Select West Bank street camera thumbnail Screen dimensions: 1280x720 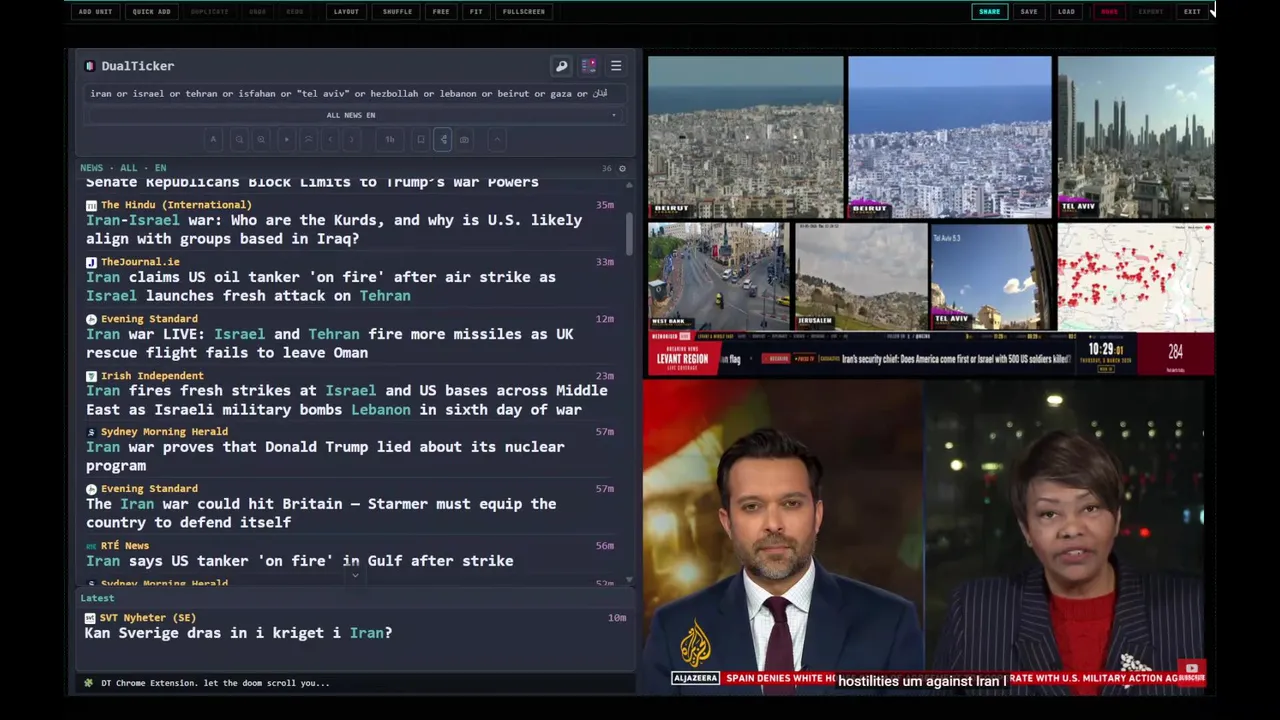717,277
